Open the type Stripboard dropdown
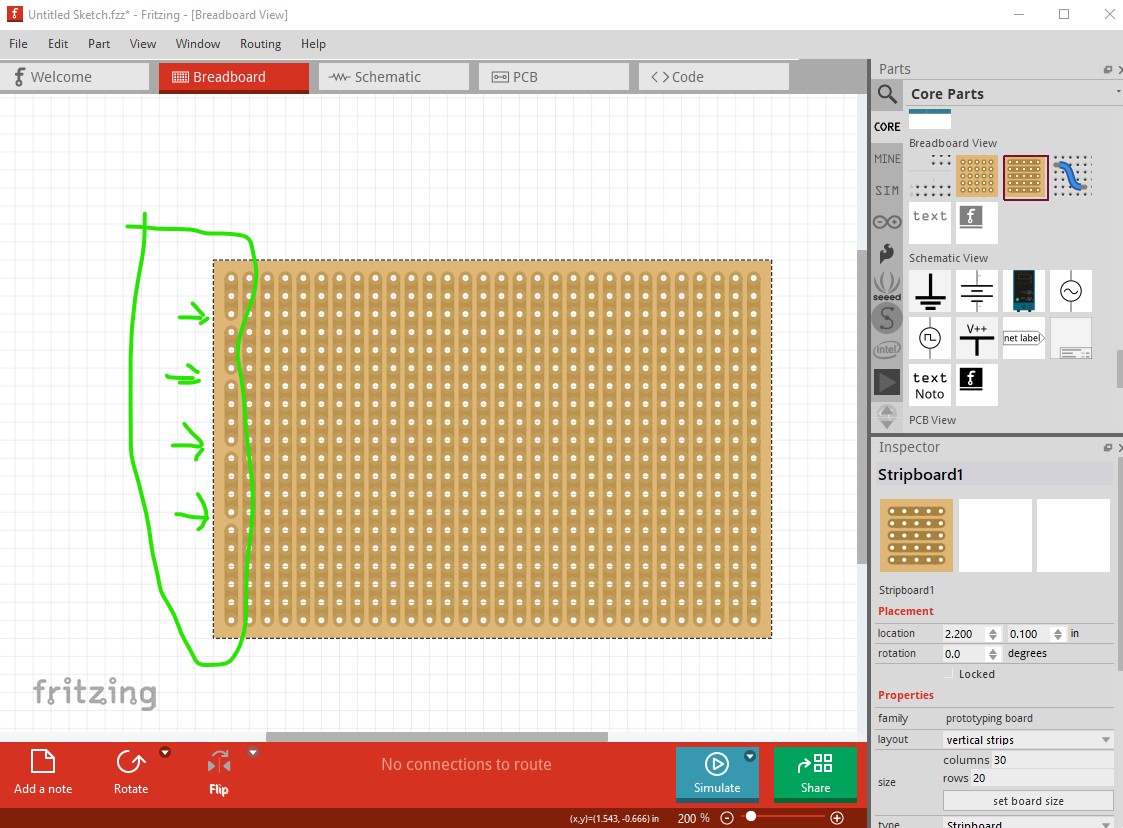The width and height of the screenshot is (1123, 828). pyautogui.click(x=1028, y=824)
